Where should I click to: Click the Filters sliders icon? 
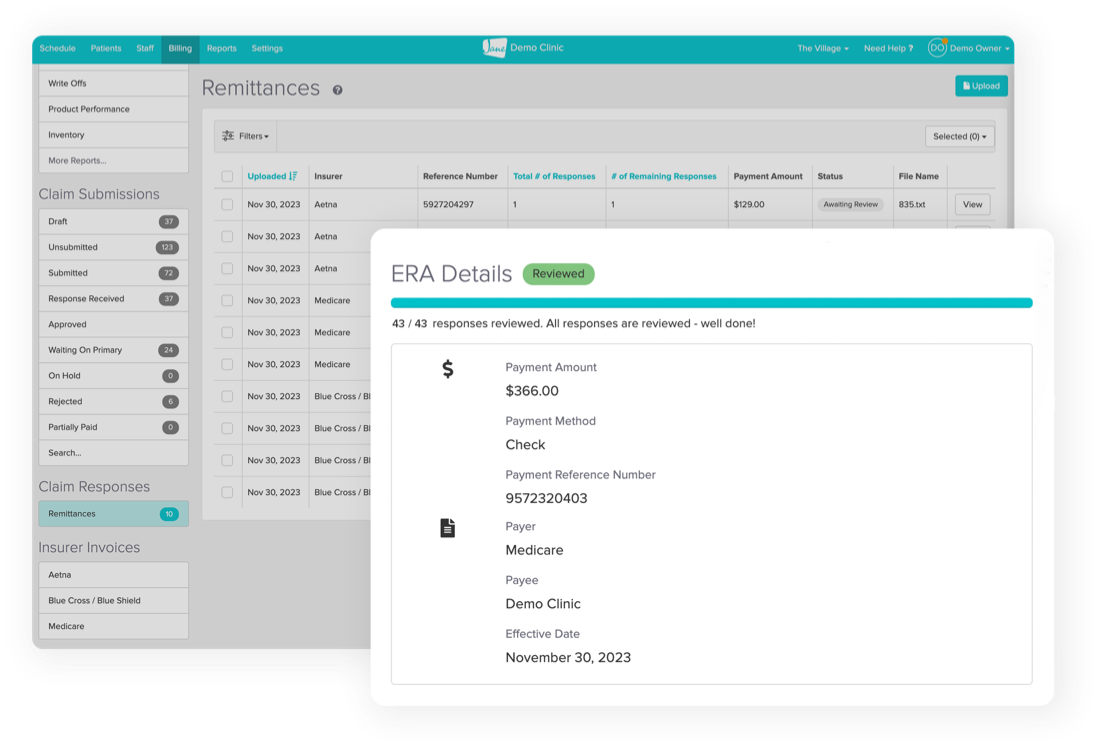(228, 136)
